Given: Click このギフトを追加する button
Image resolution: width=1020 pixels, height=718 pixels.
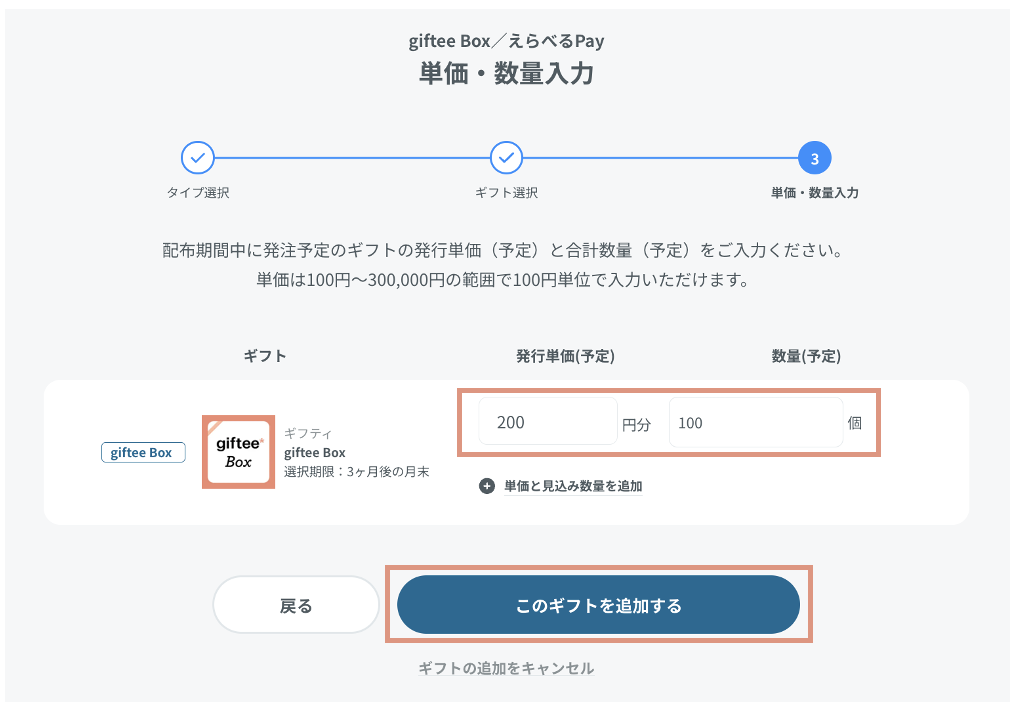Looking at the screenshot, I should [598, 605].
